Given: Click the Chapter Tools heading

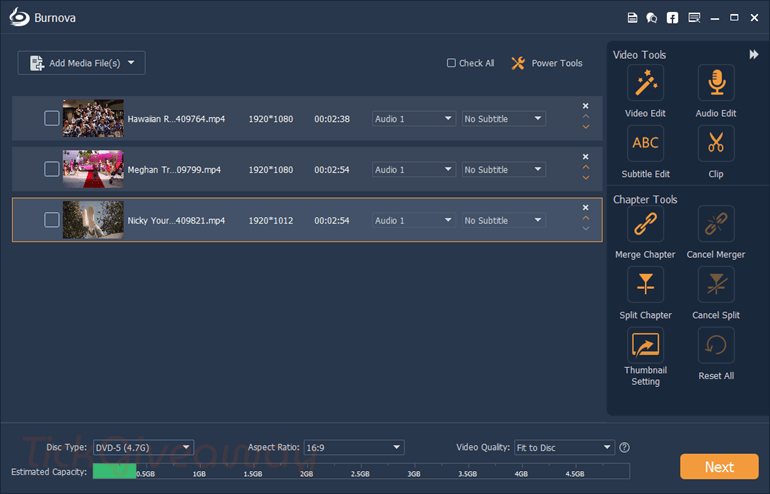Looking at the screenshot, I should (645, 199).
